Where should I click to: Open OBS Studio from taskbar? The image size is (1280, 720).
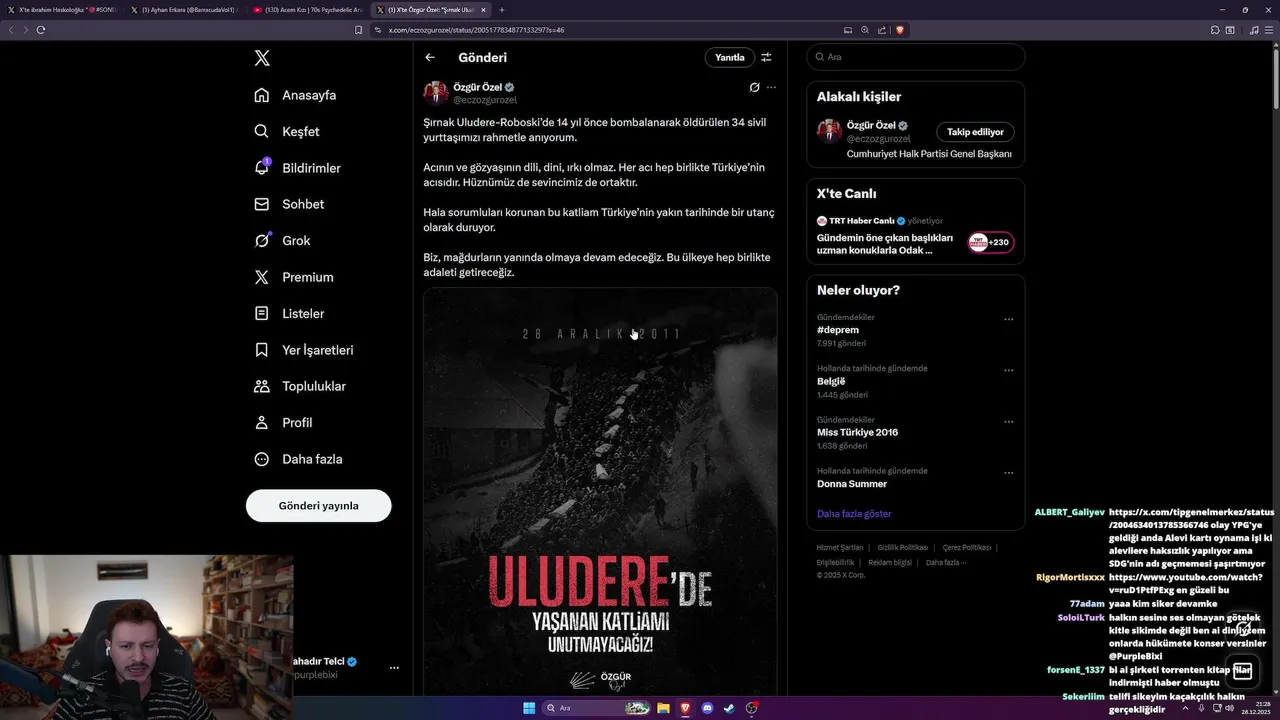tap(751, 708)
